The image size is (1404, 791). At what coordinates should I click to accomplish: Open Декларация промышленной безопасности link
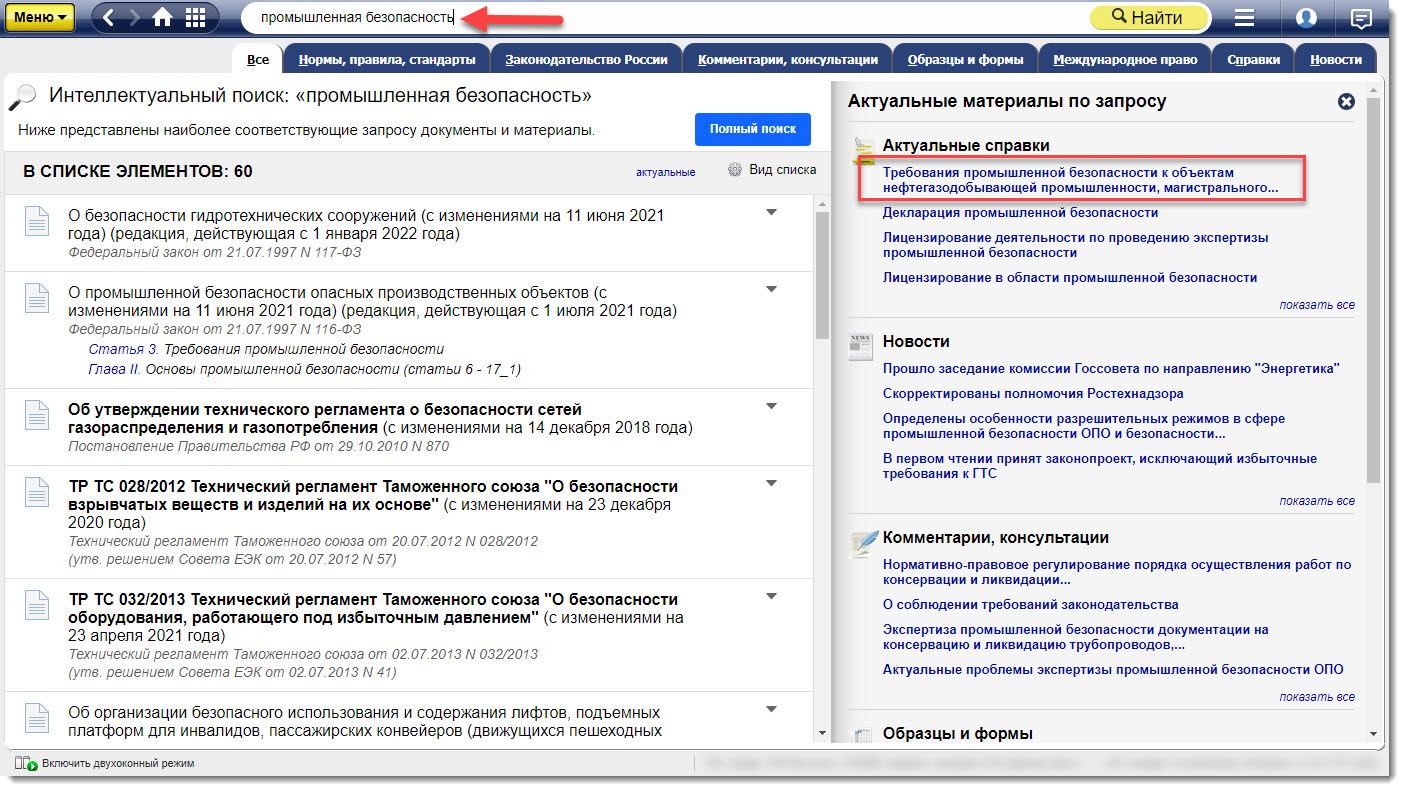1021,212
